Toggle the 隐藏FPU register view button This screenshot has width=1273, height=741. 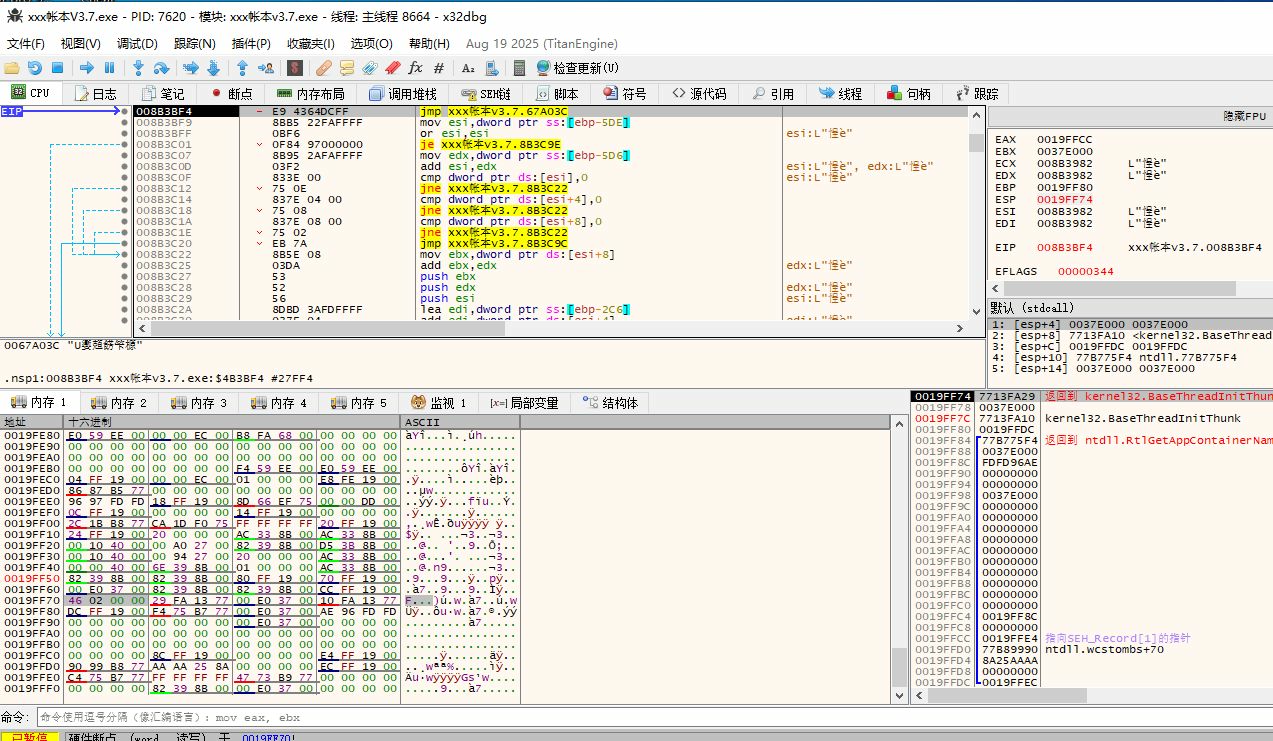click(x=1244, y=116)
